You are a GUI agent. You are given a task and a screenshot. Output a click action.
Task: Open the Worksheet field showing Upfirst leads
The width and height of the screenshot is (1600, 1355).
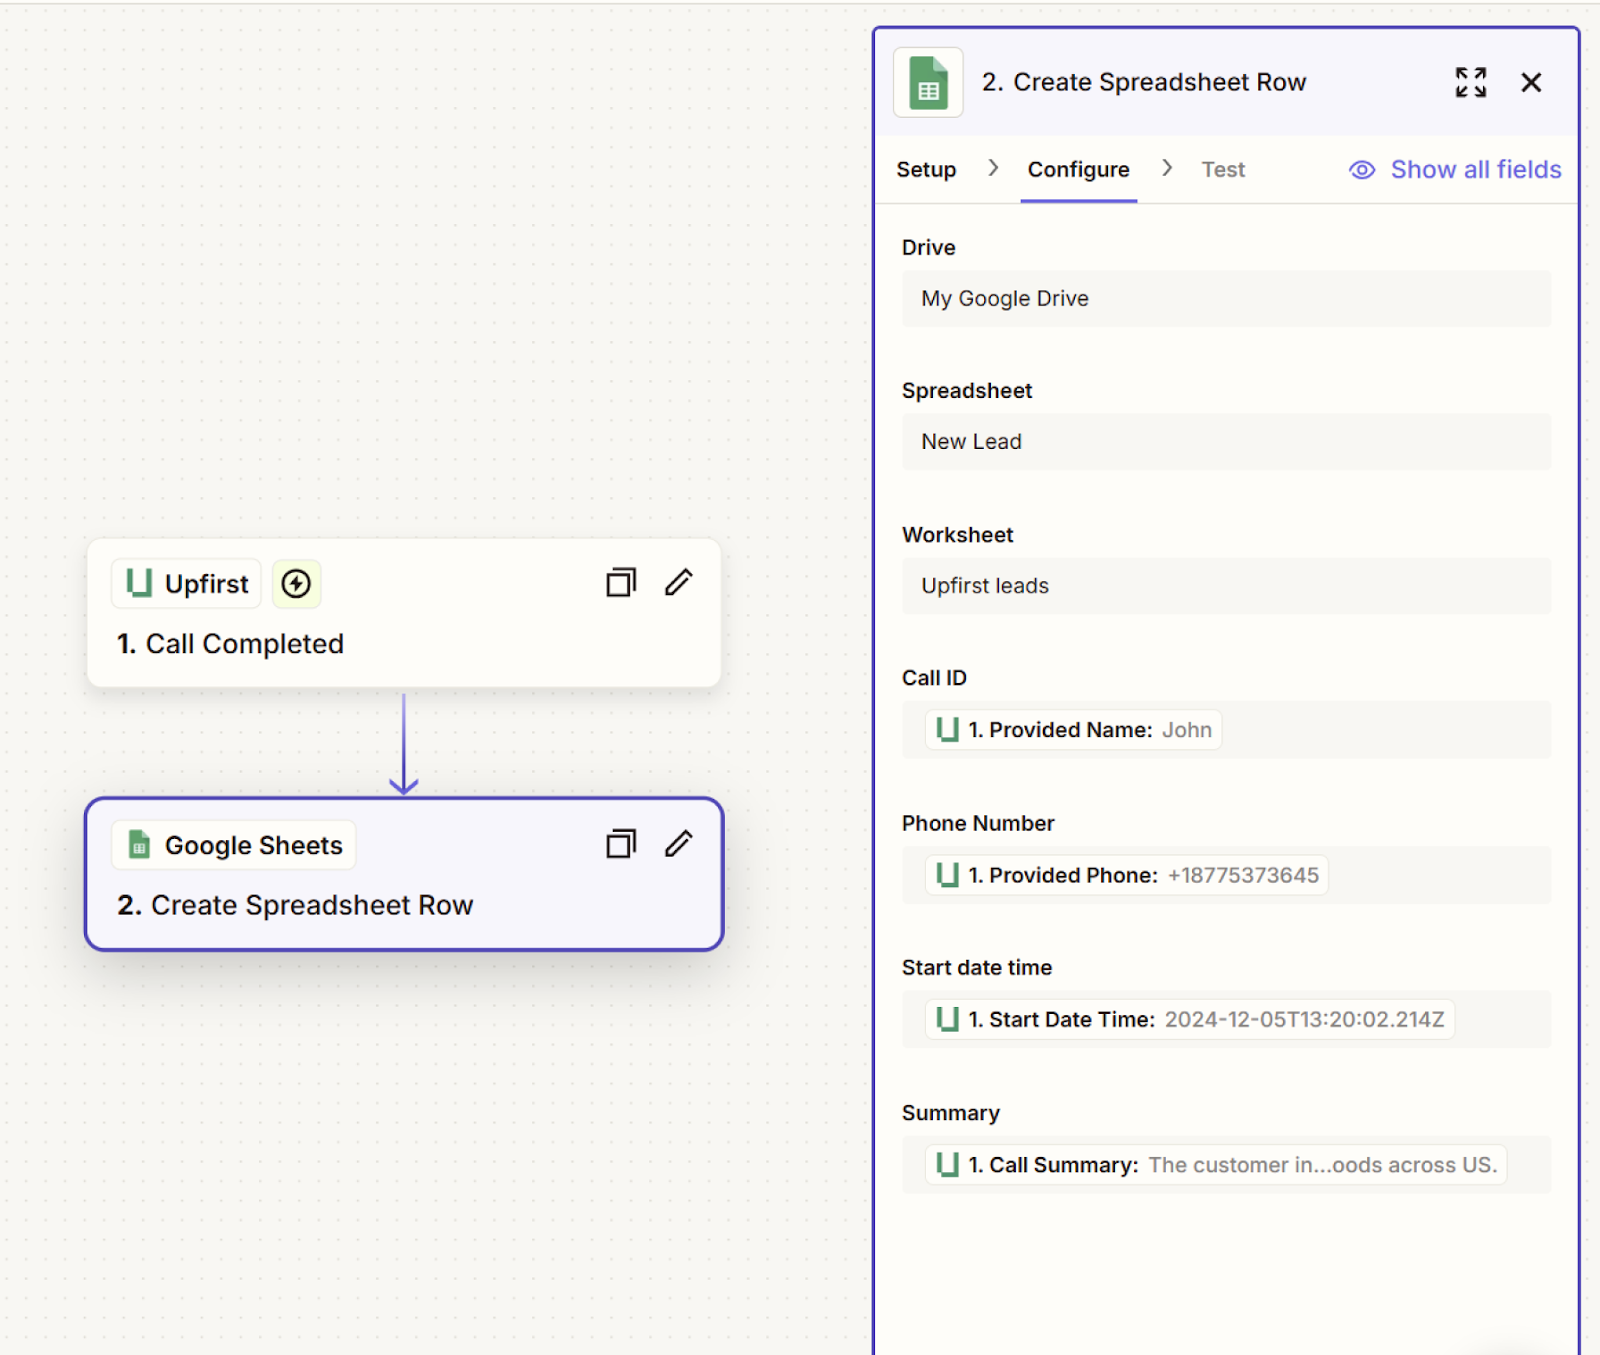[1226, 585]
